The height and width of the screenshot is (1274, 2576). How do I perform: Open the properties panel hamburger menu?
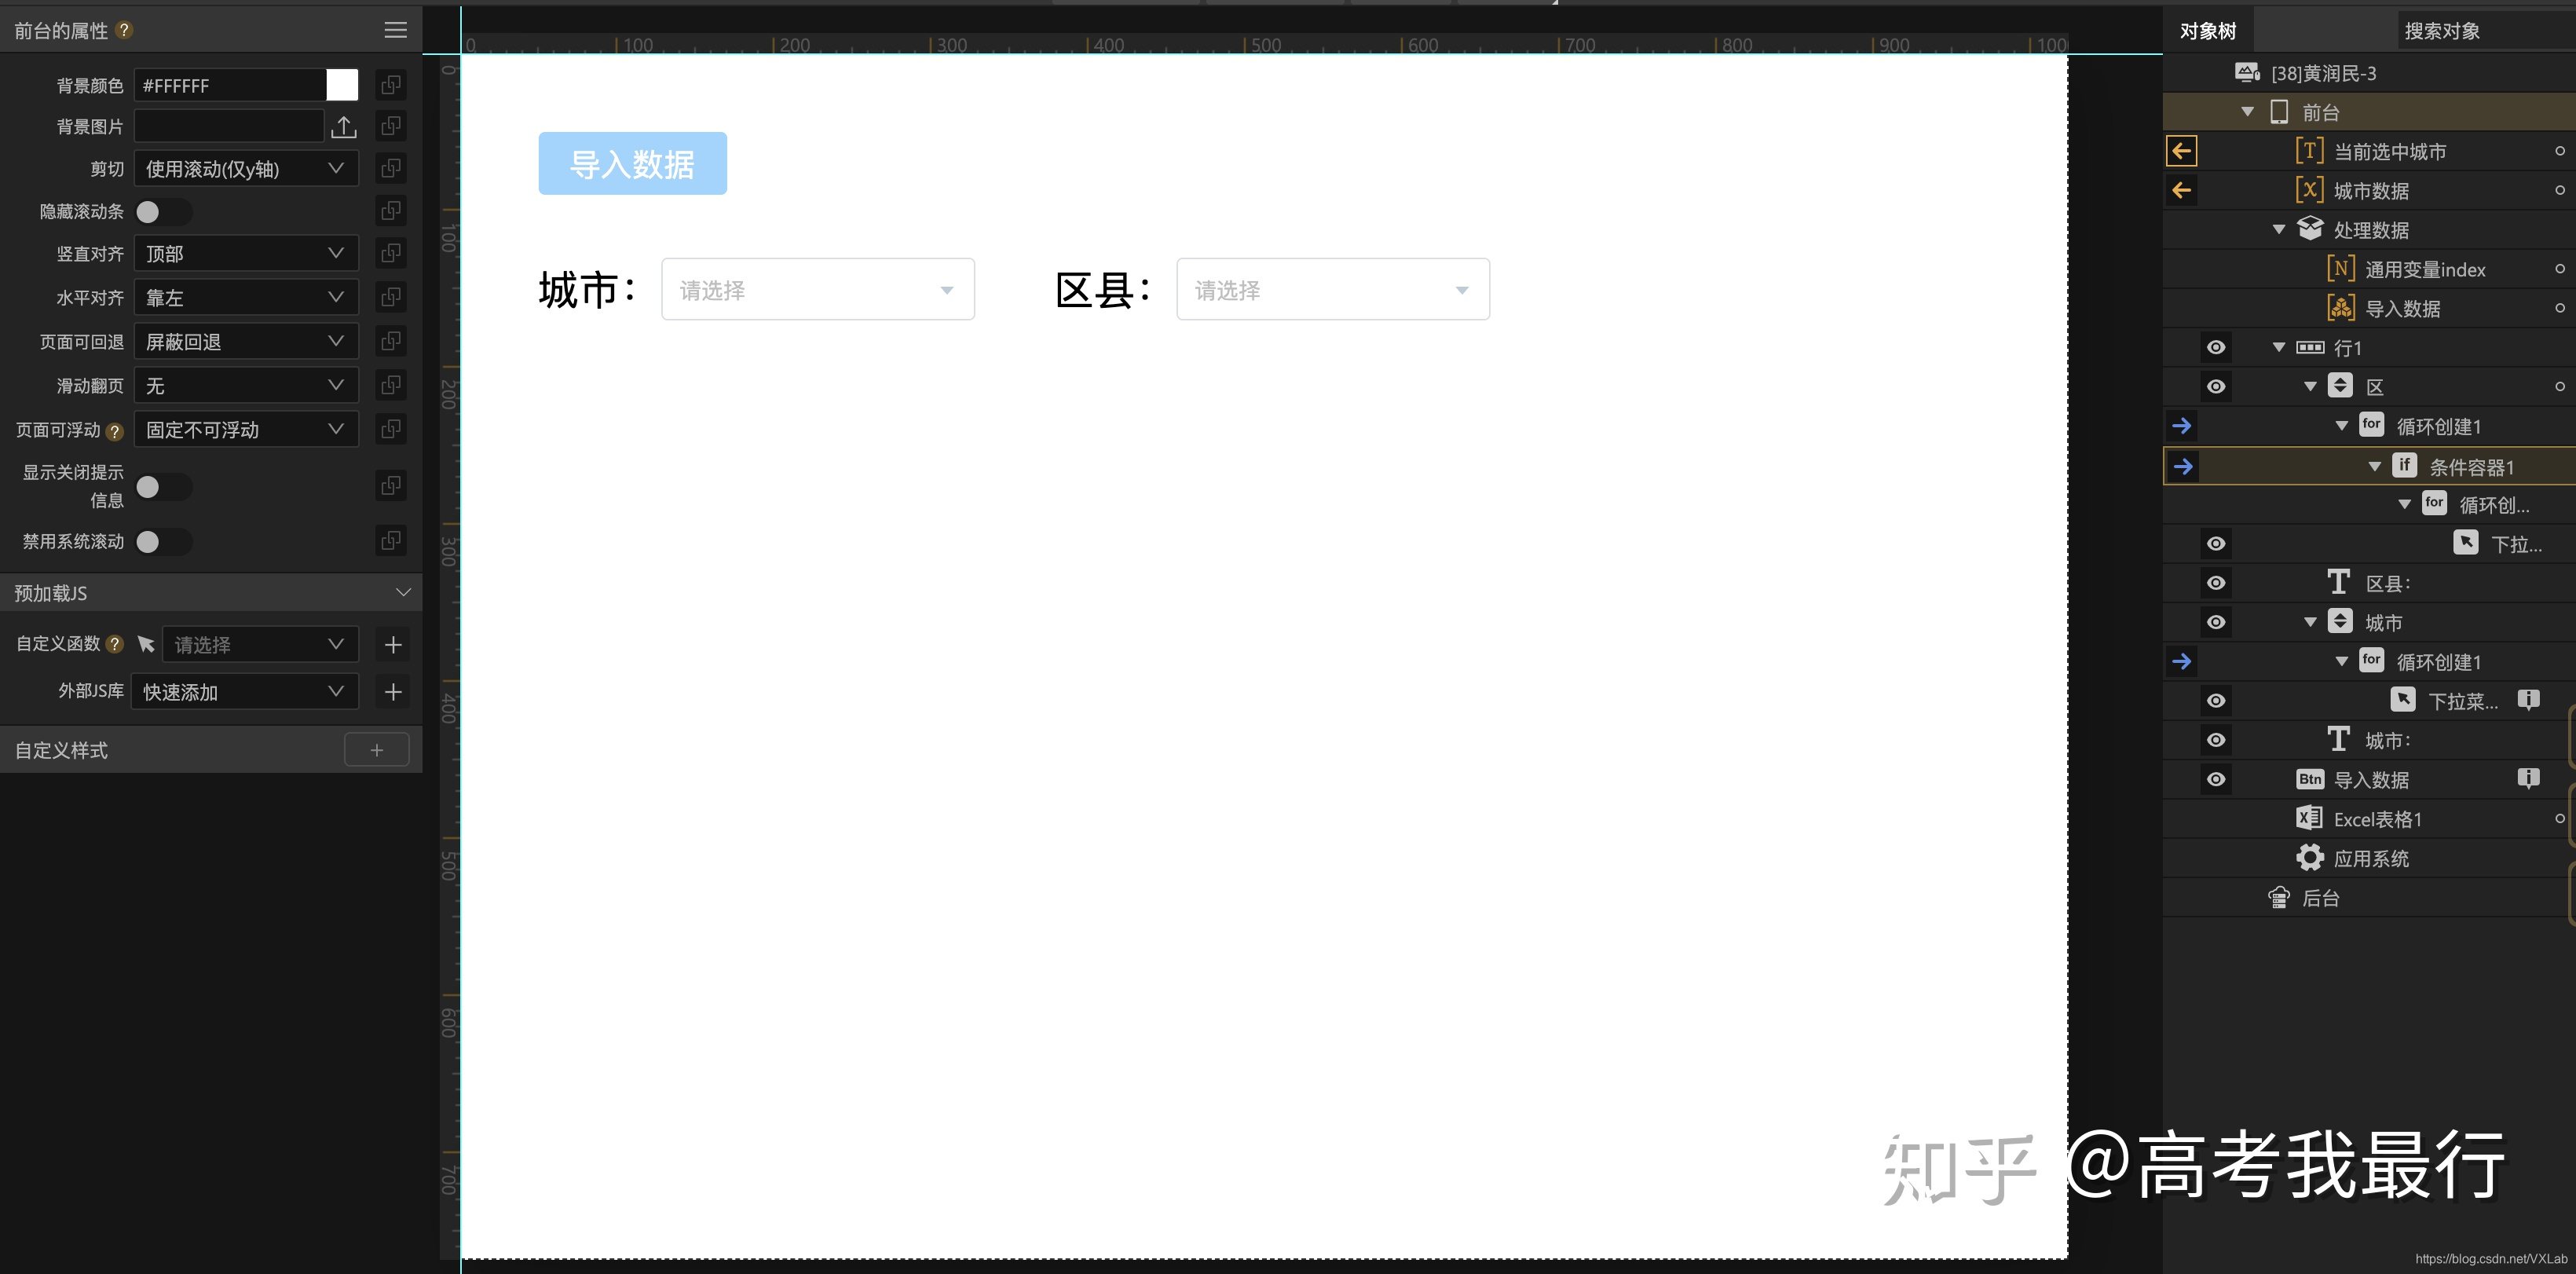(x=395, y=30)
